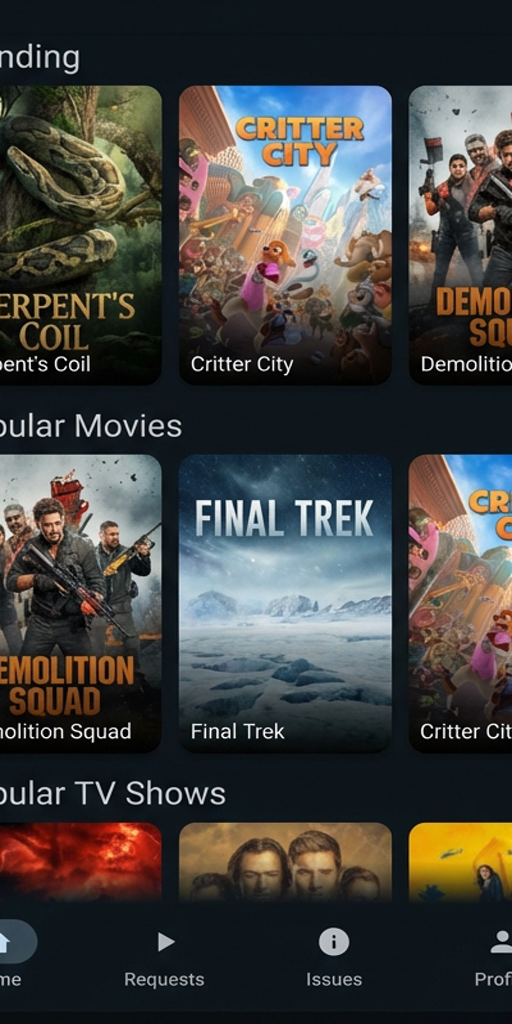512x1024 pixels.
Task: Open Critter City in Popular Movies row
Action: 460,603
